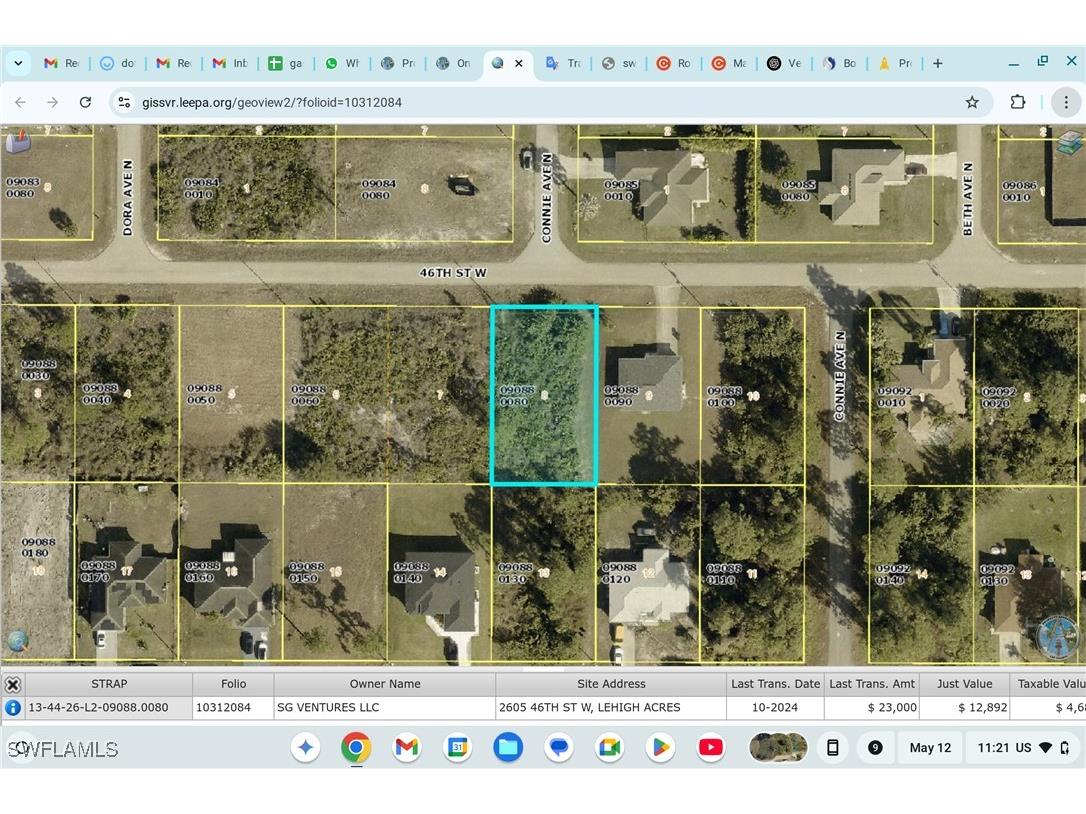Launch Google Meet from the shelf

pyautogui.click(x=609, y=747)
